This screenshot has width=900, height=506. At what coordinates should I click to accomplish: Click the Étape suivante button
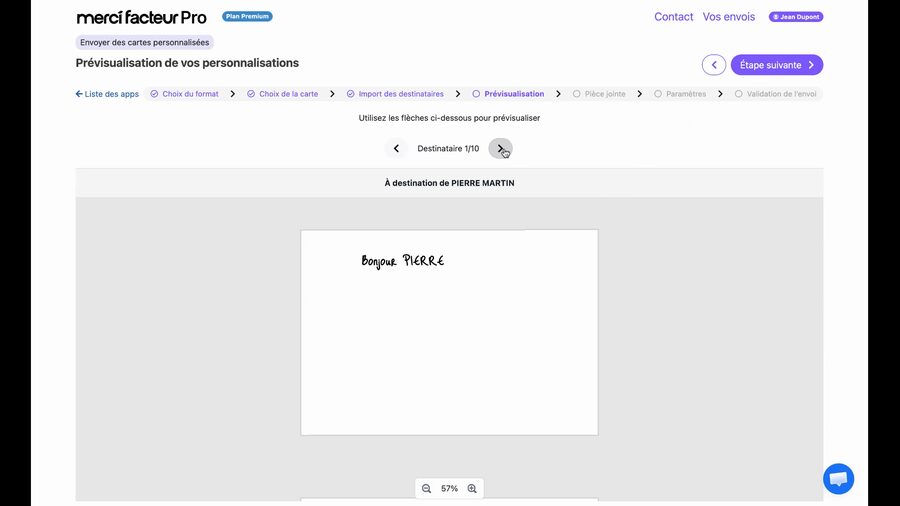[x=777, y=65]
